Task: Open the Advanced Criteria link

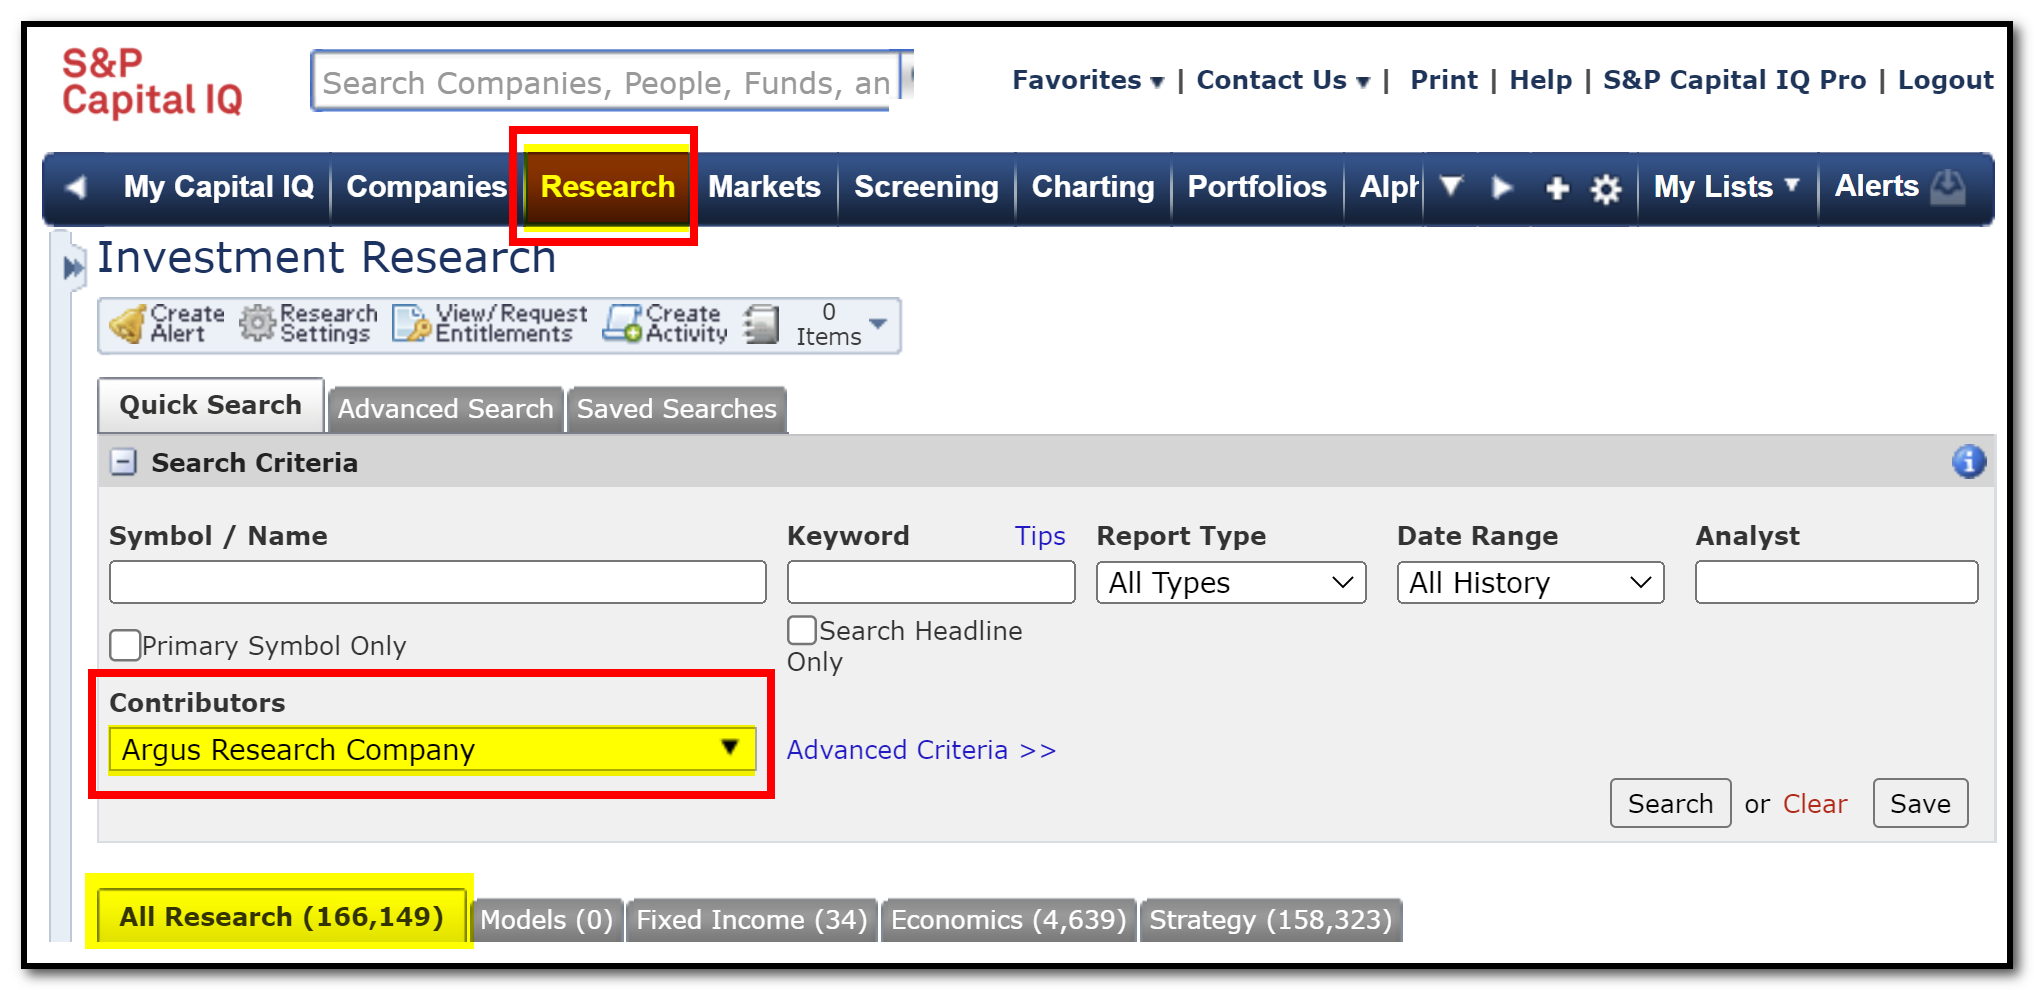Action: (x=921, y=750)
